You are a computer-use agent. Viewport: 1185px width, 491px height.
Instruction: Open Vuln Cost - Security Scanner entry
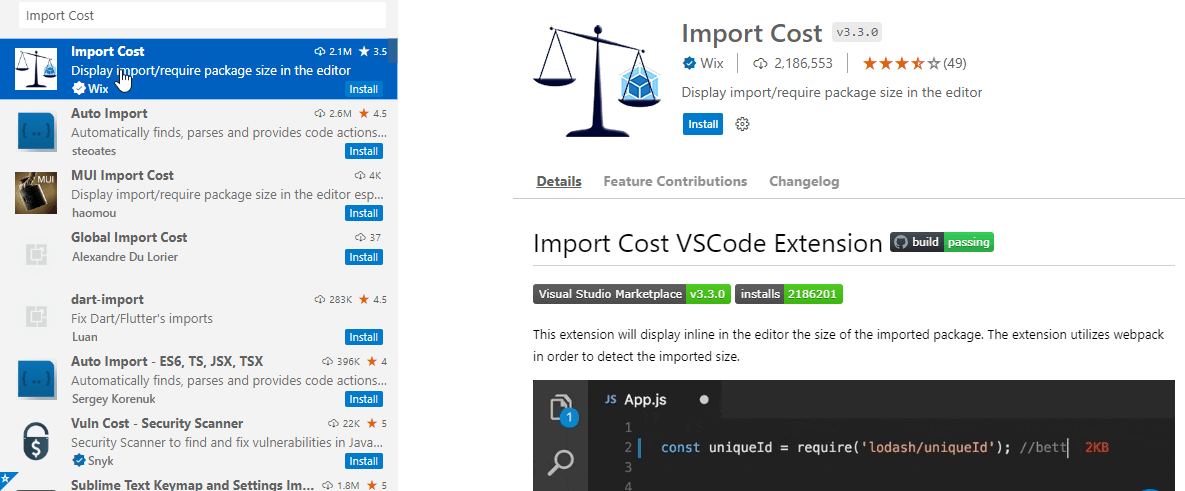tap(199, 440)
